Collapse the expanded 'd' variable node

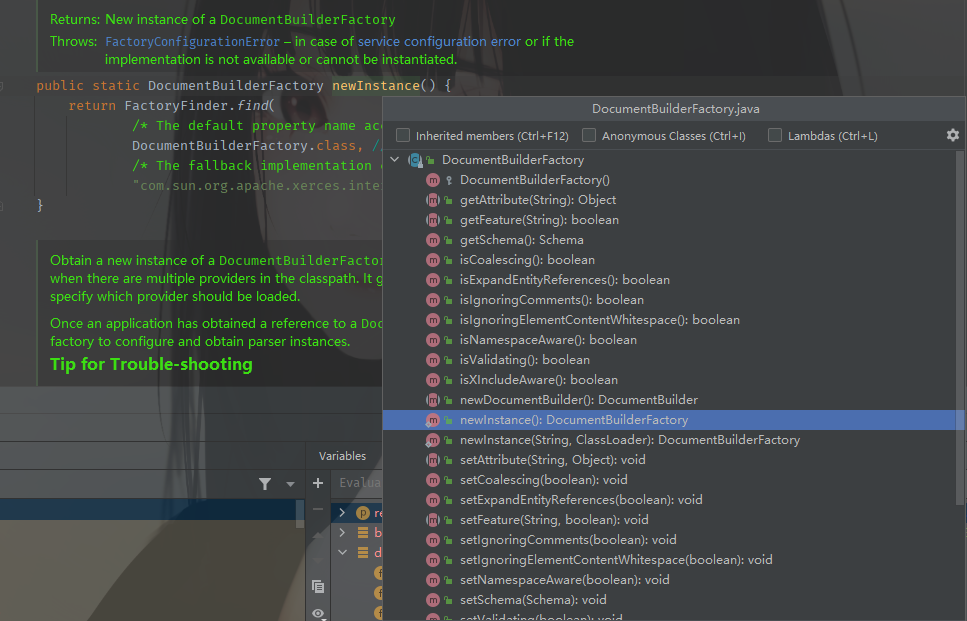pos(342,552)
